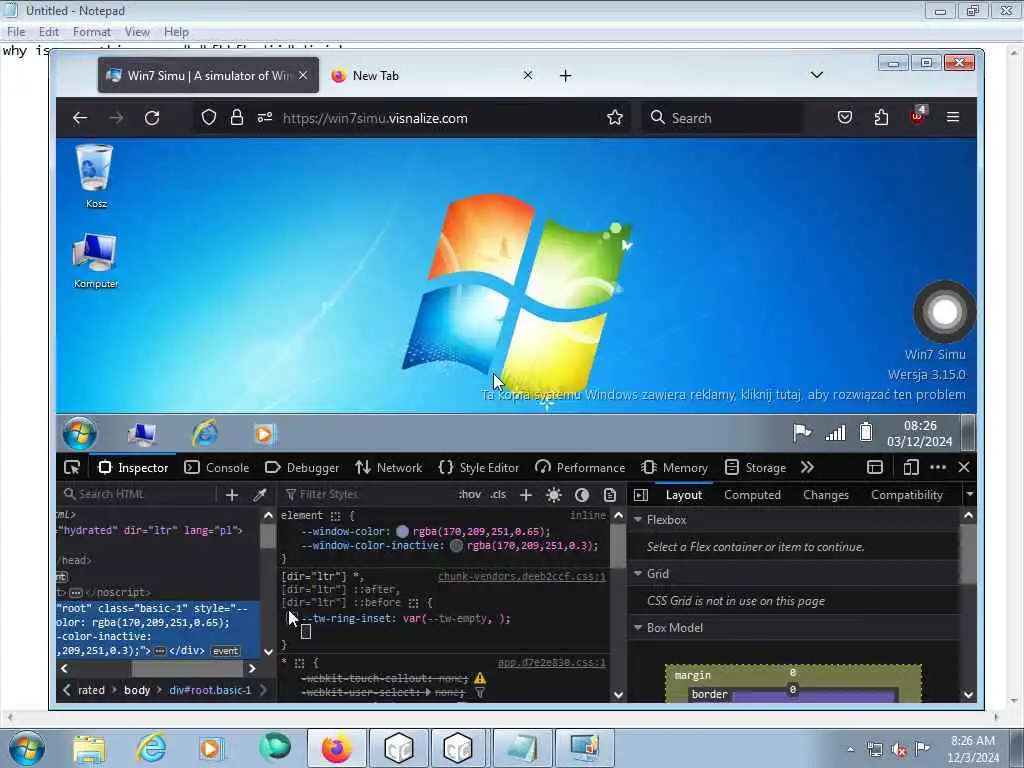This screenshot has height=768, width=1024.
Task: Open app.d7e2e830.css source link
Action: tap(552, 663)
